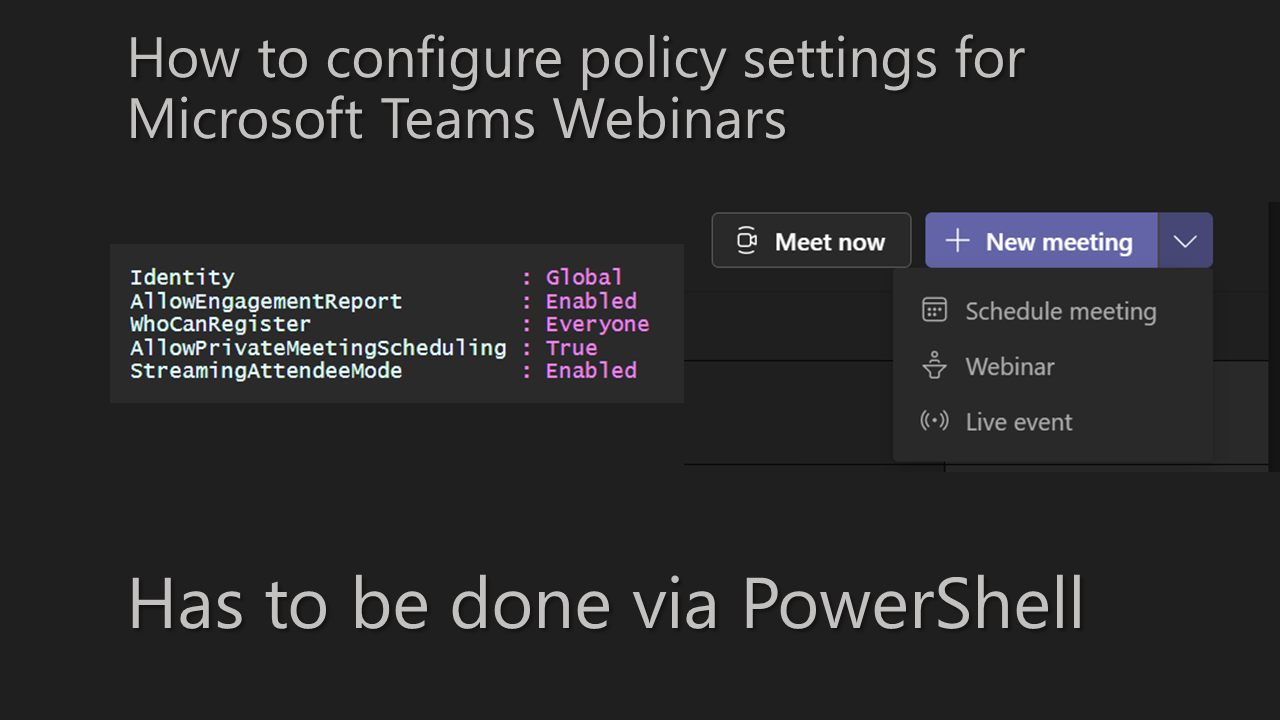The height and width of the screenshot is (720, 1280).
Task: Click the camera icon in Meet now
Action: 746,241
